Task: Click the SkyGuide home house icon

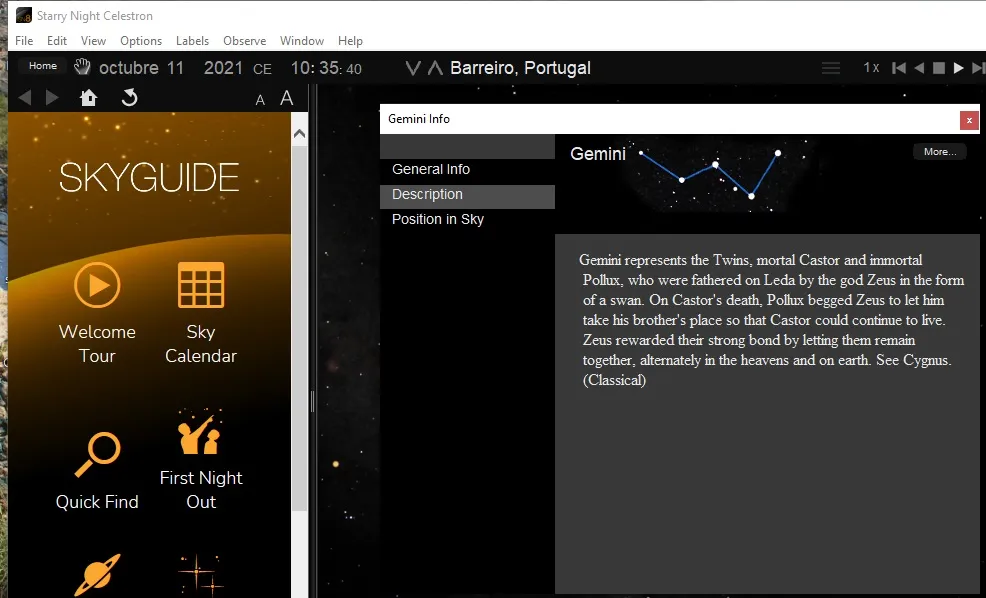Action: point(89,97)
